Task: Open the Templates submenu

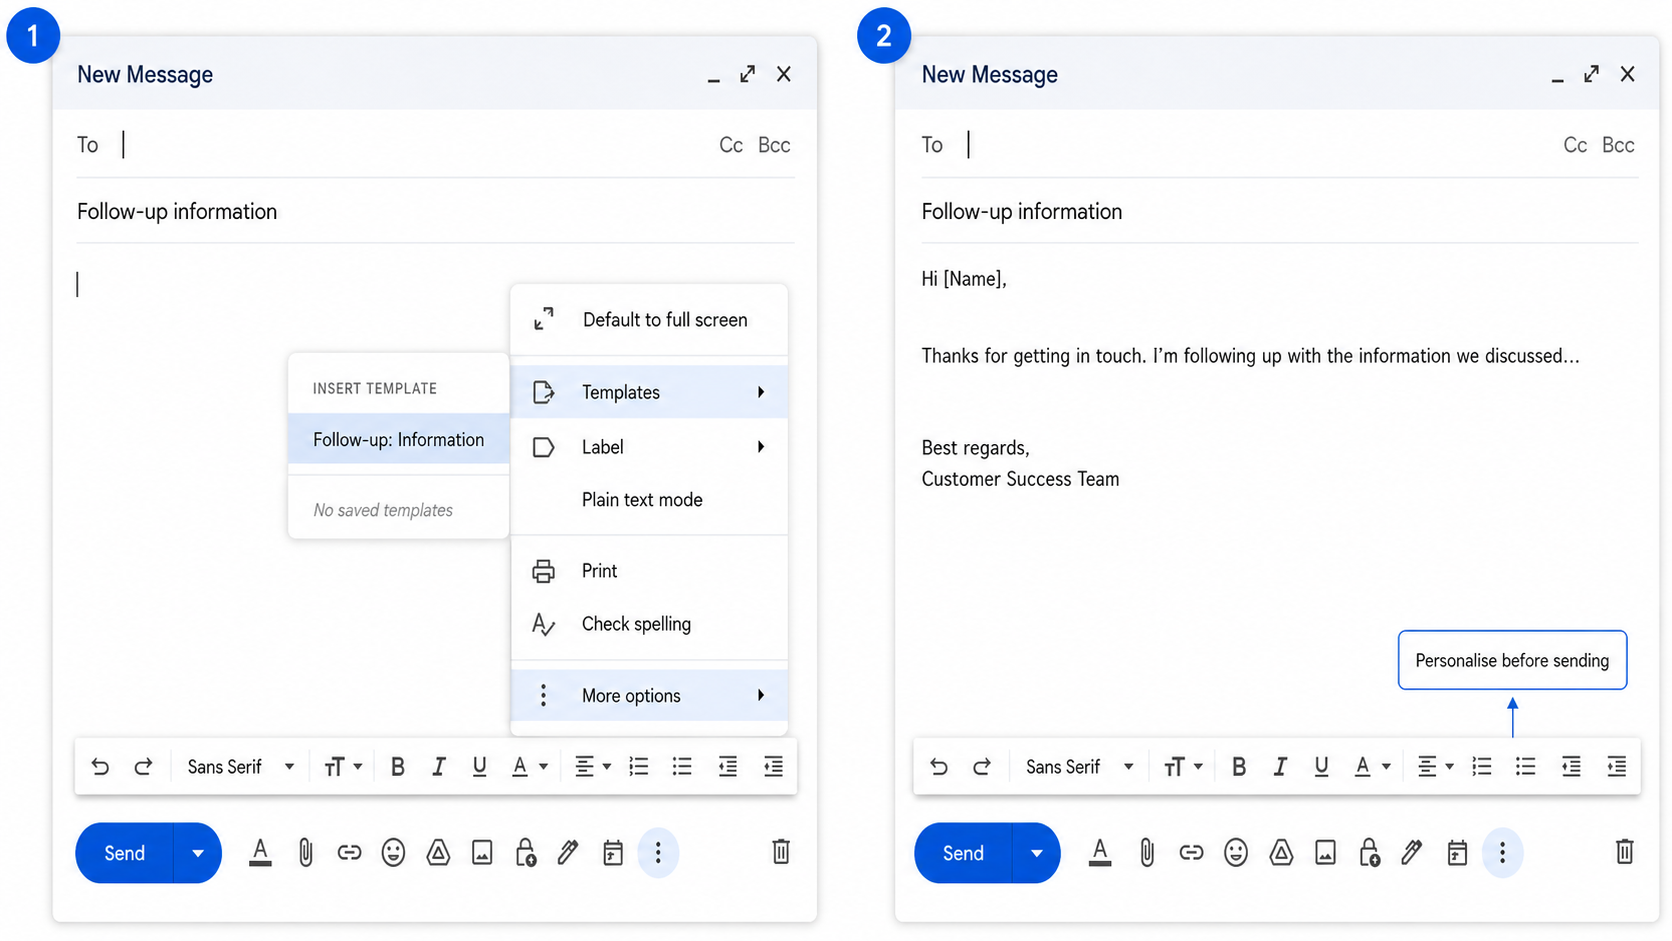Action: (649, 392)
